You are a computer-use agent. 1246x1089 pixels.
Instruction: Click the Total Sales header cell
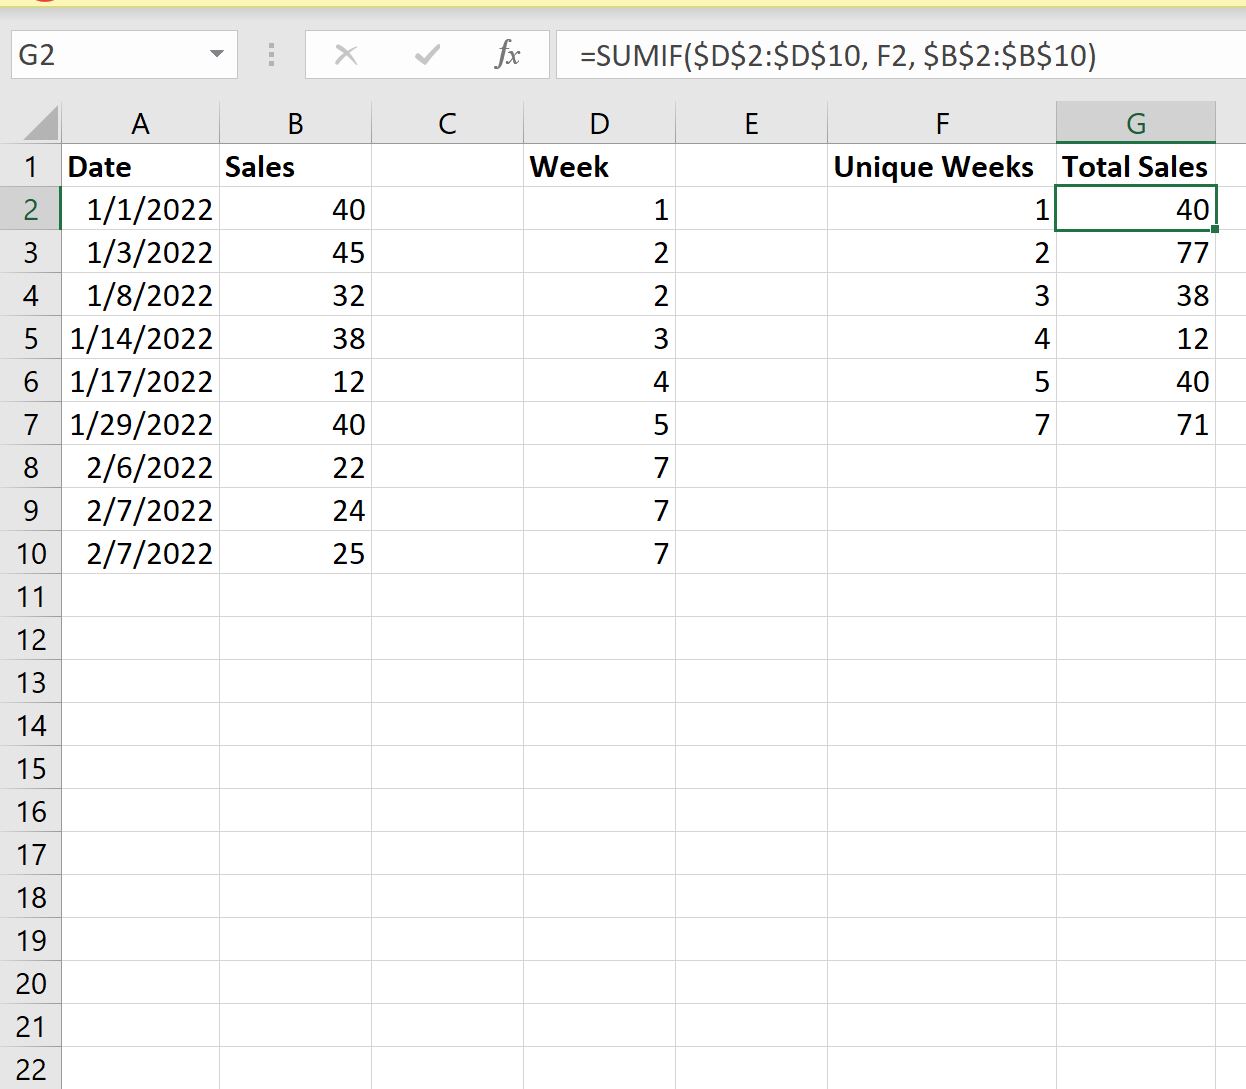pyautogui.click(x=1136, y=166)
